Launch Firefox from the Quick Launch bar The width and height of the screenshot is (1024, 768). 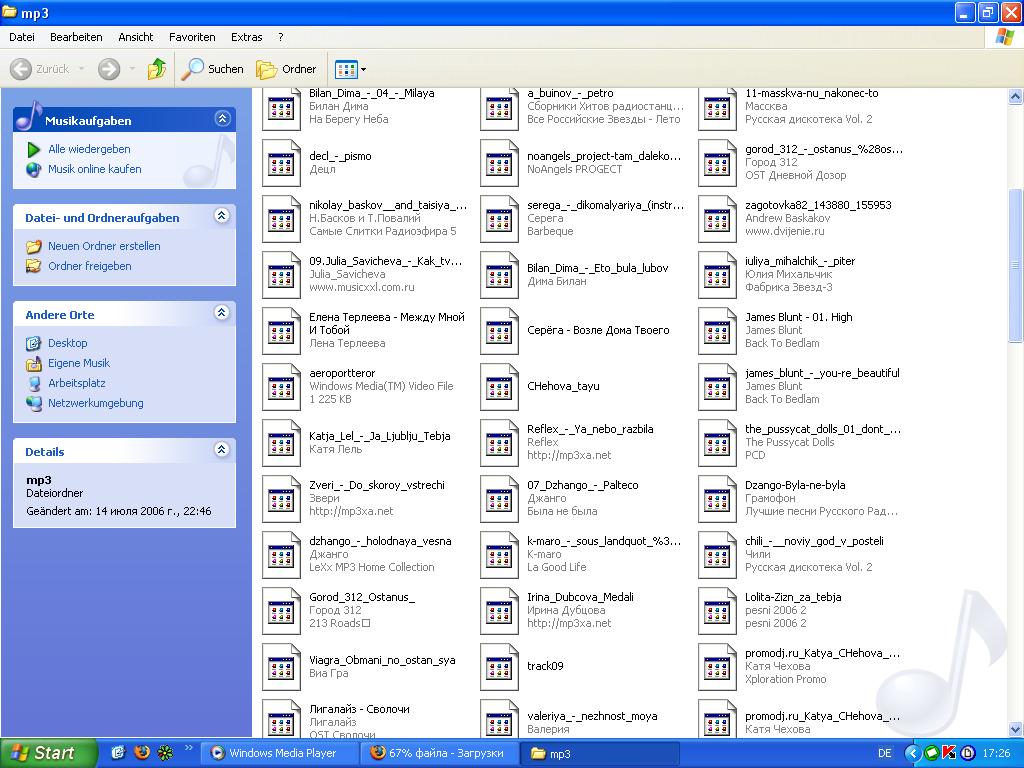point(141,752)
